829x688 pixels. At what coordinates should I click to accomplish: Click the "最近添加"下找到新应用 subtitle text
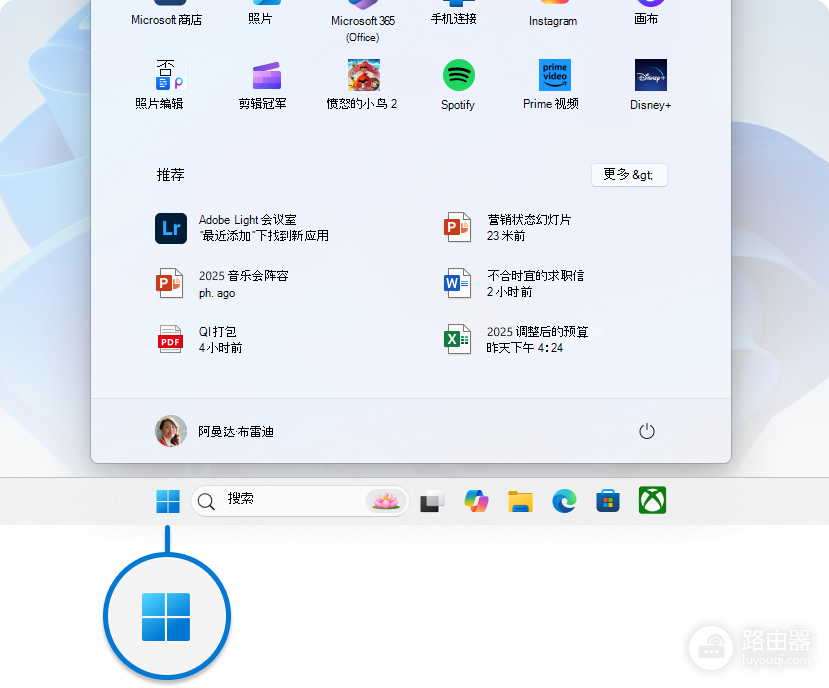point(264,236)
